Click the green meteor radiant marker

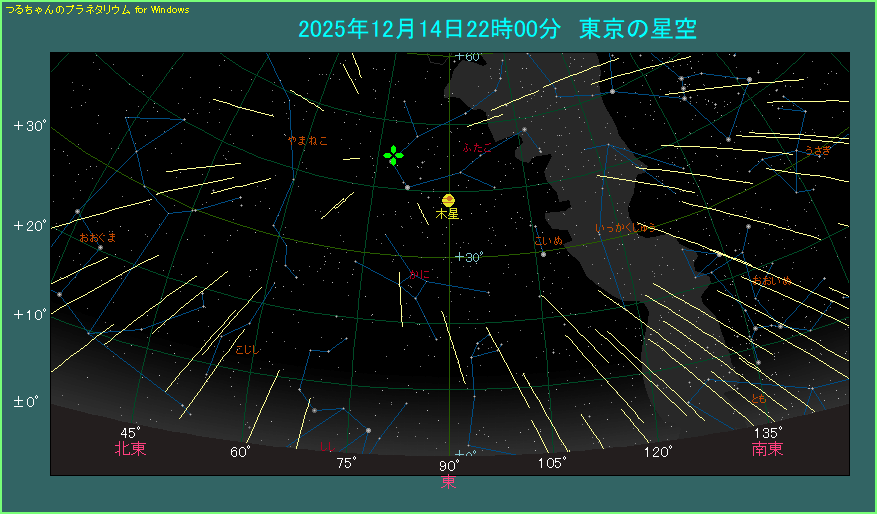(x=394, y=155)
